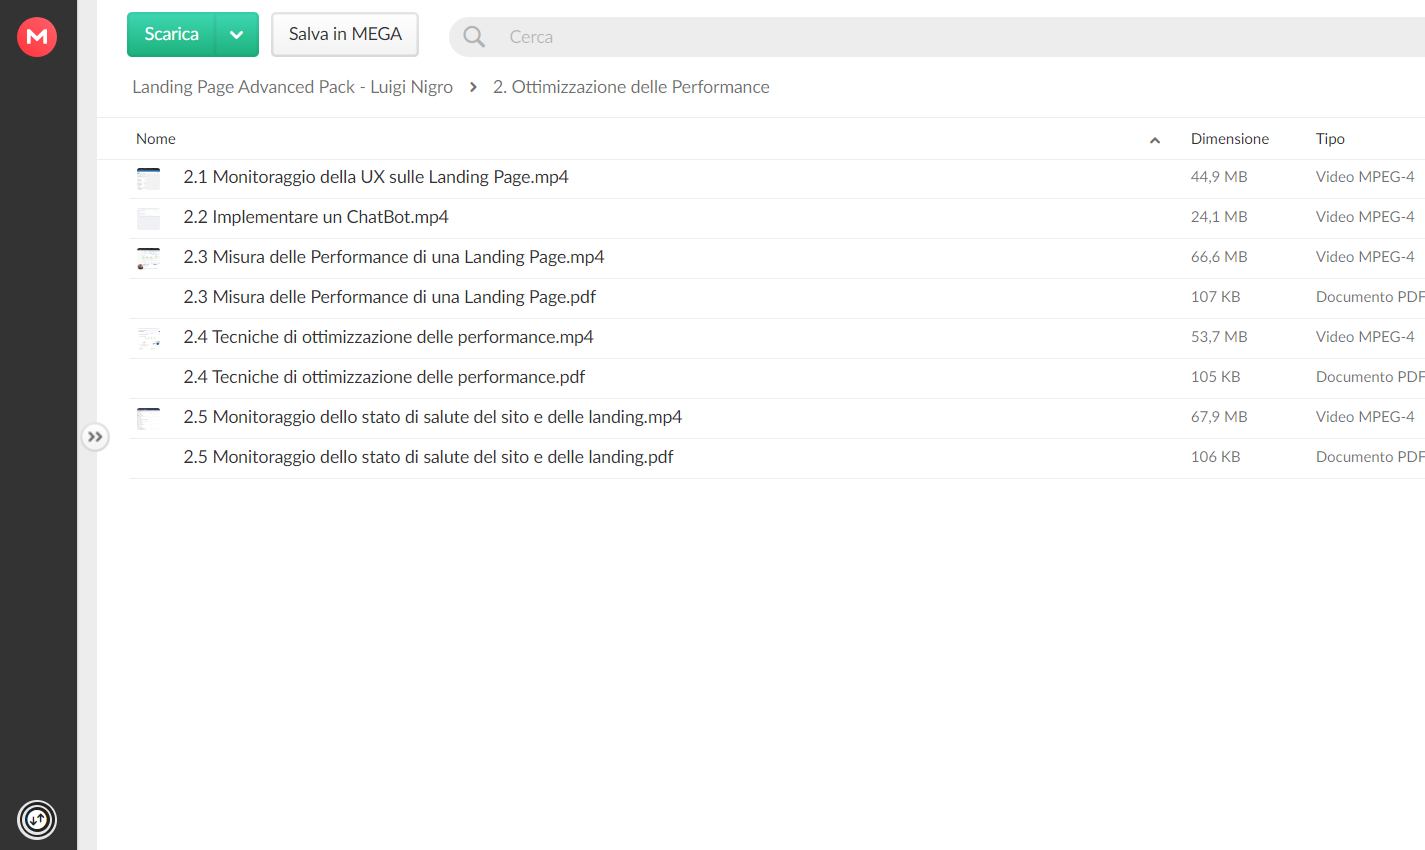Image resolution: width=1425 pixels, height=850 pixels.
Task: Click the 44,9 MB size cell
Action: tap(1219, 177)
